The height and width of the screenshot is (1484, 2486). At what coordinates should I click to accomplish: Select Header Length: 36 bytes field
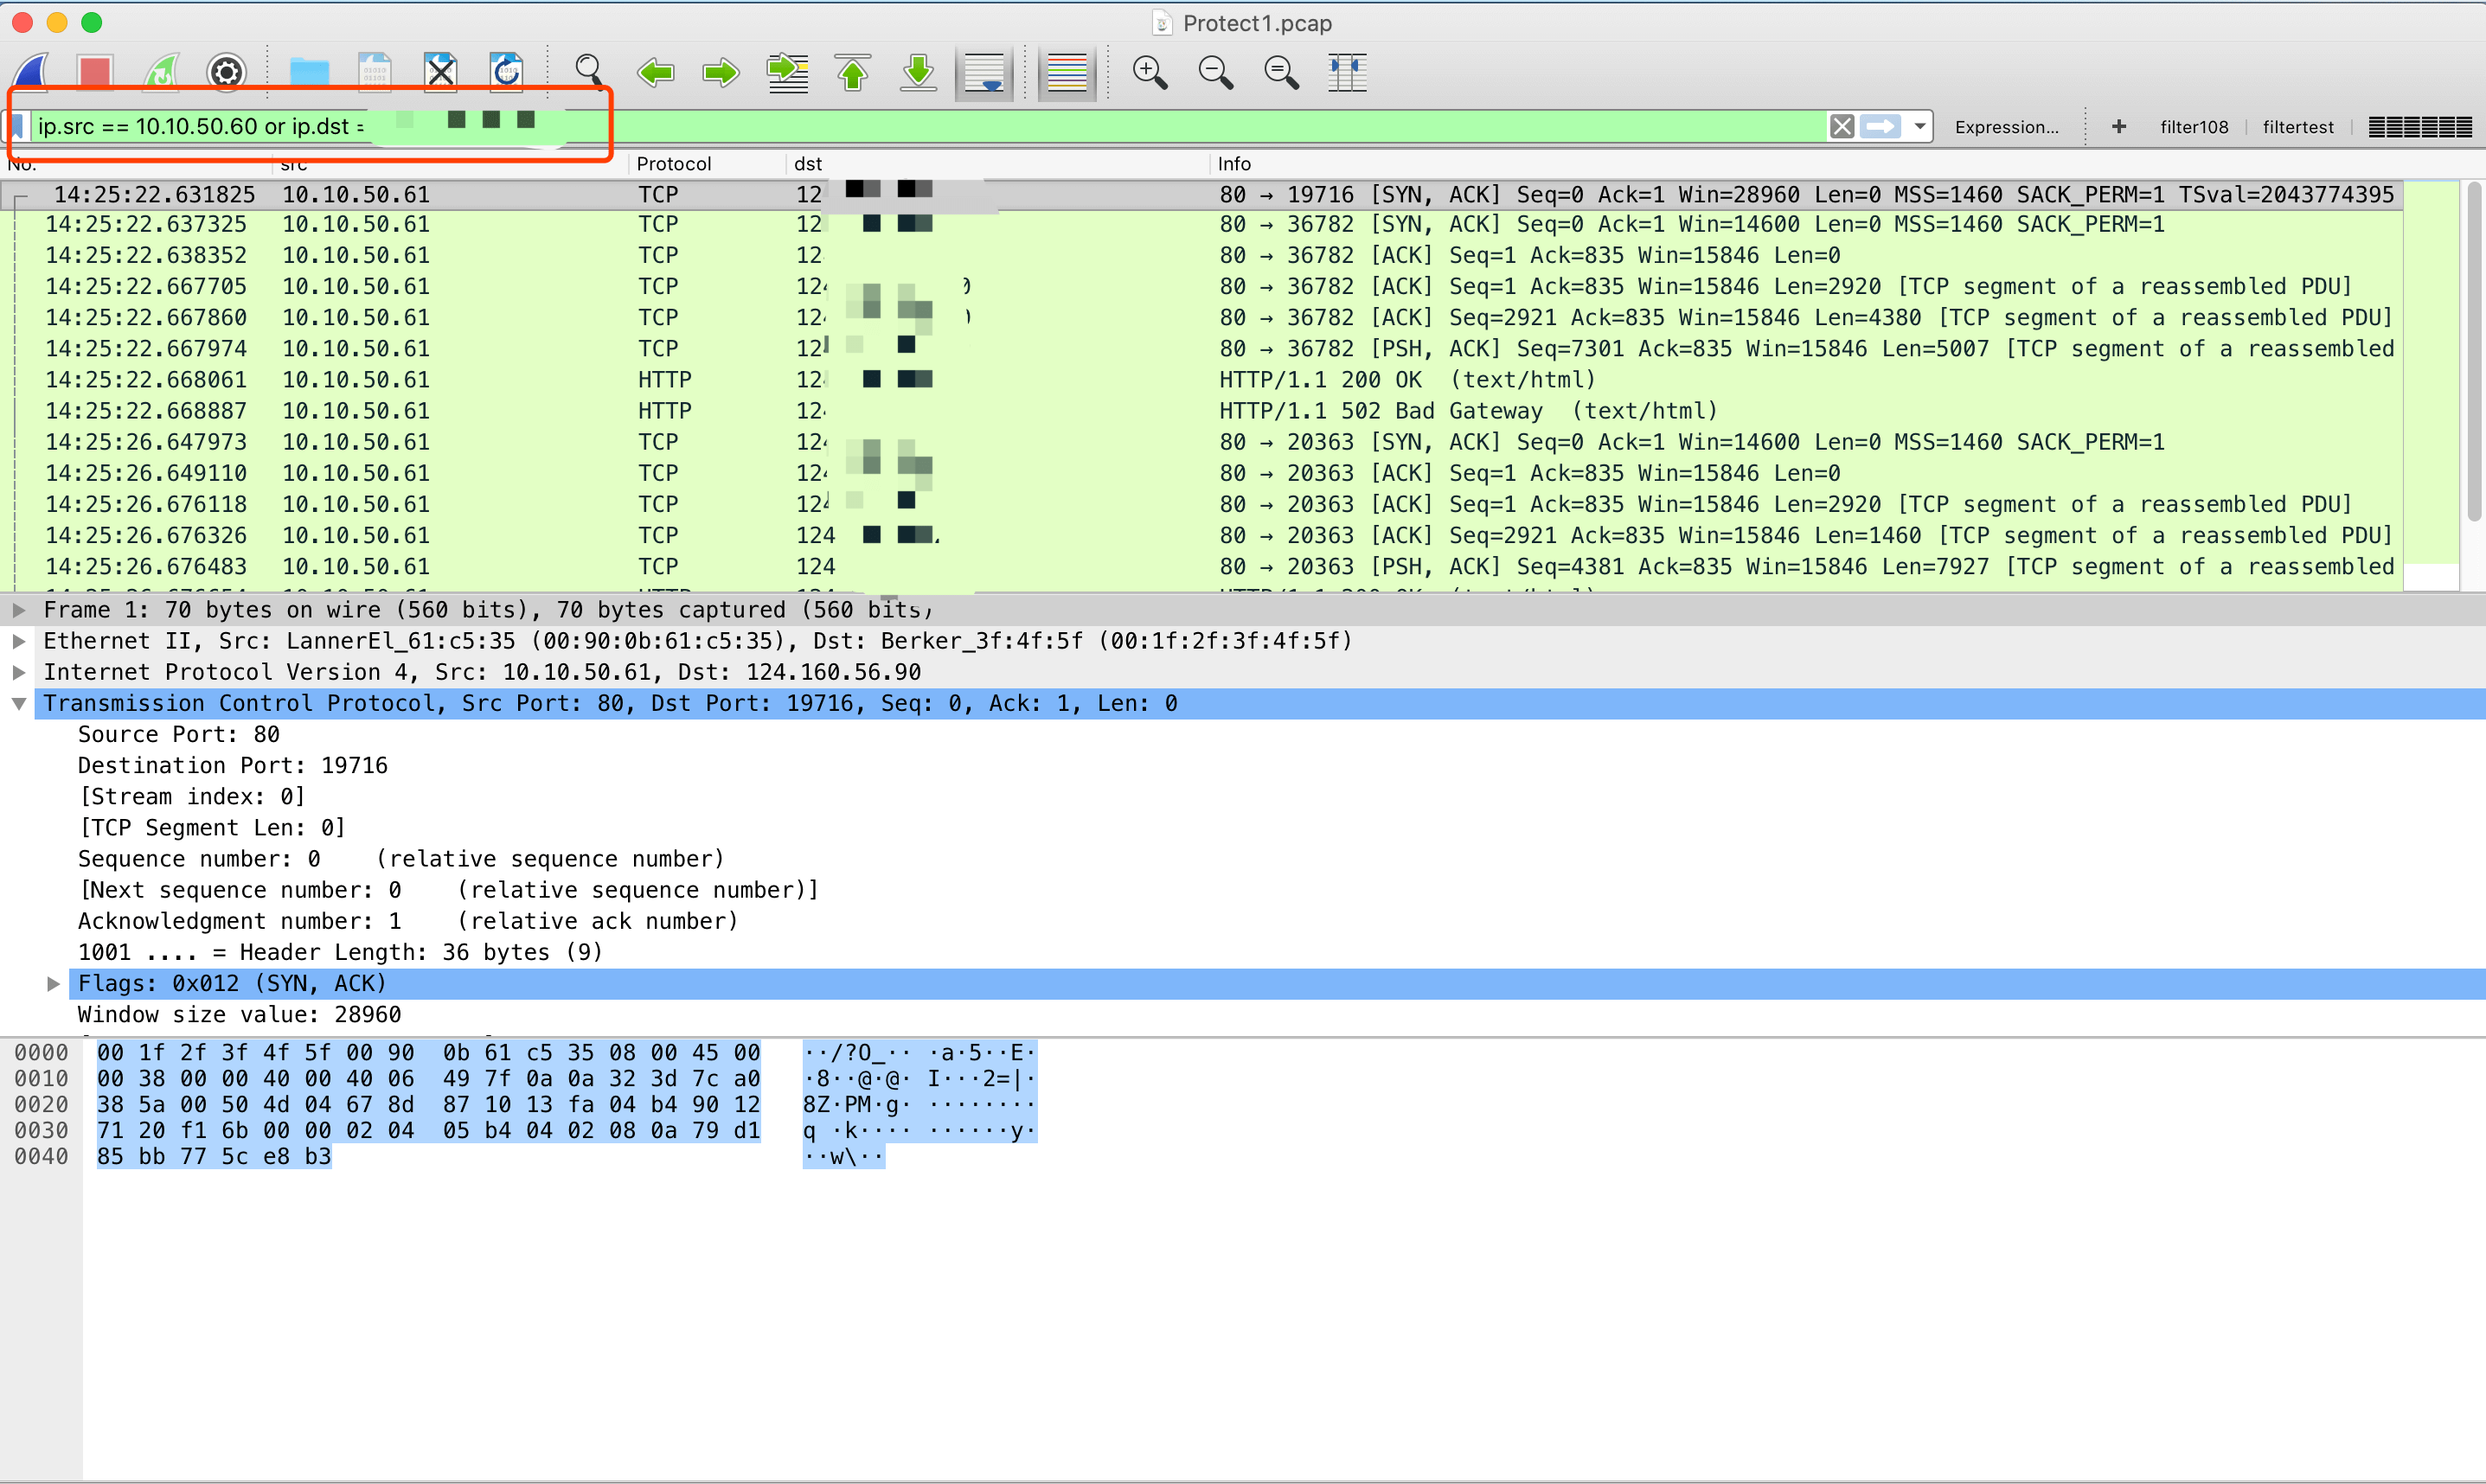[x=340, y=952]
